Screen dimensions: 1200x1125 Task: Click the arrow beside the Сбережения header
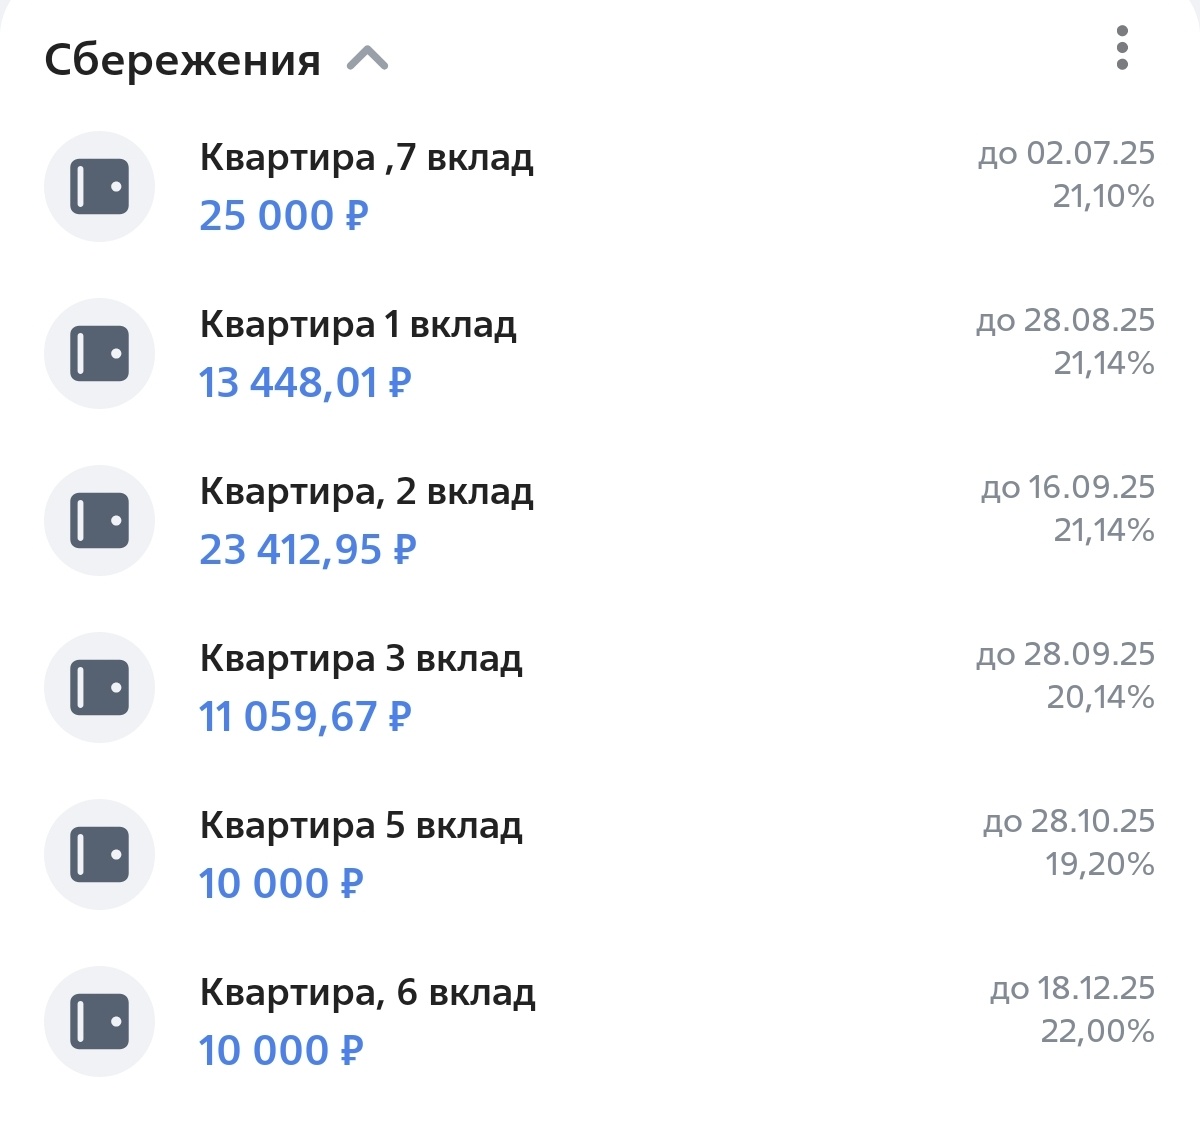367,60
